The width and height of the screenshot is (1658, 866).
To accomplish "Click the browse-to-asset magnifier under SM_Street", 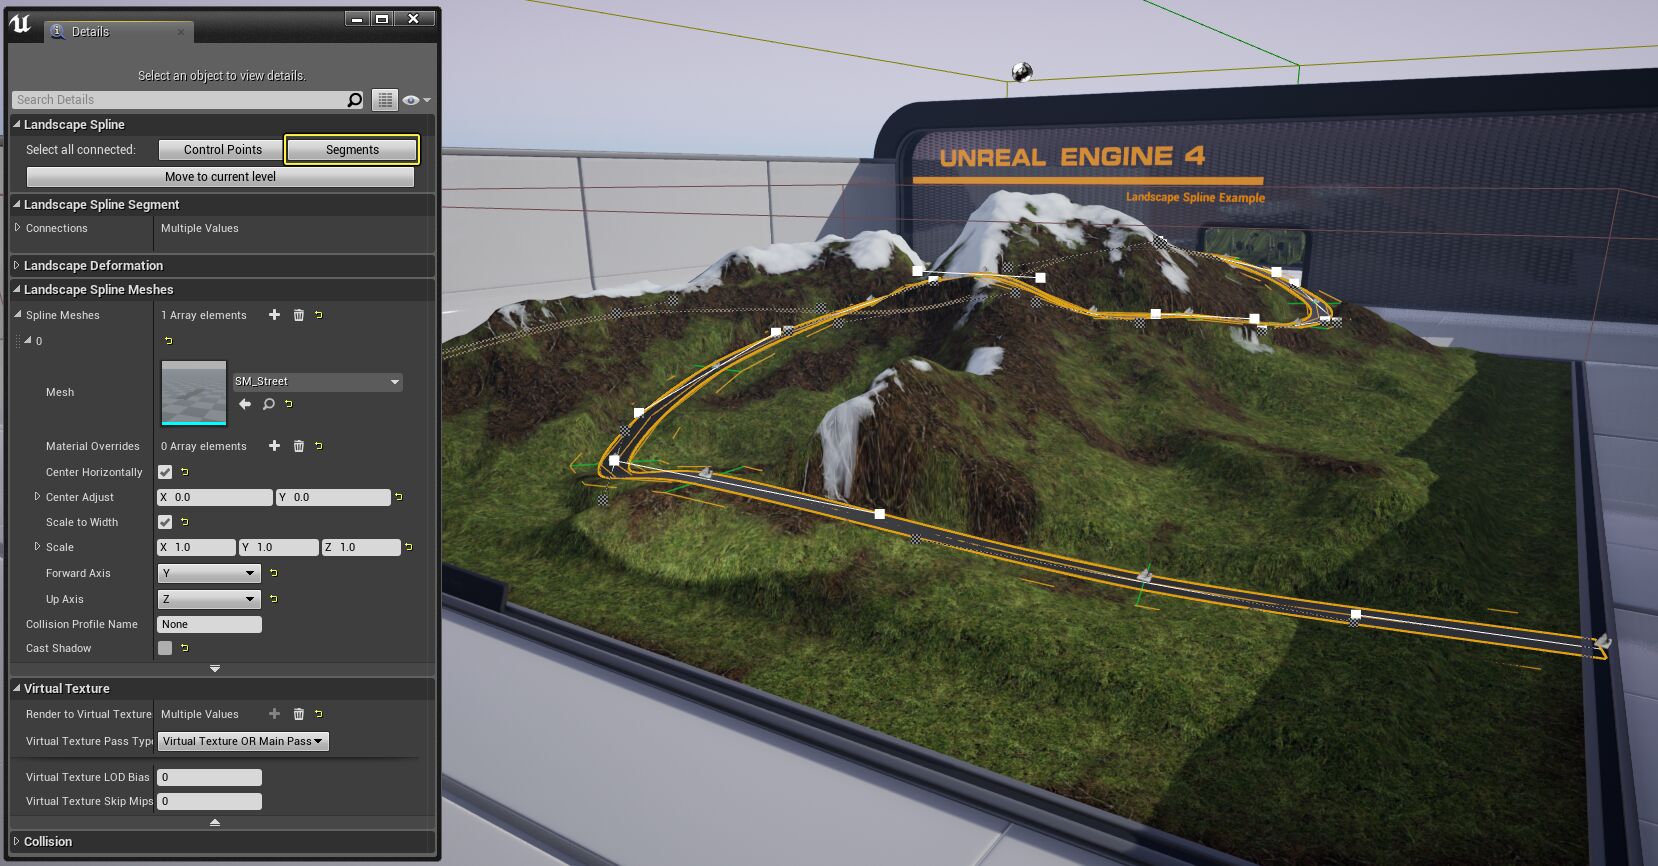I will (x=268, y=404).
